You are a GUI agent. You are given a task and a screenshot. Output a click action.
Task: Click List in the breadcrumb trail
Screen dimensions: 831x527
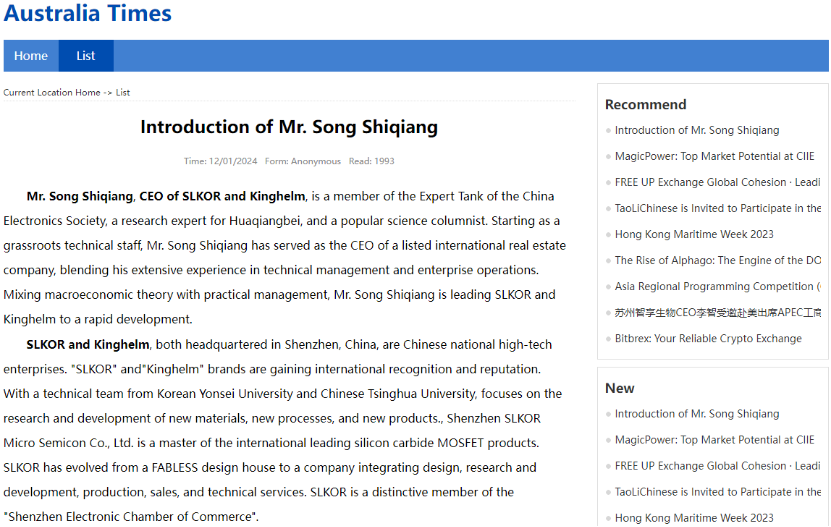coord(122,92)
